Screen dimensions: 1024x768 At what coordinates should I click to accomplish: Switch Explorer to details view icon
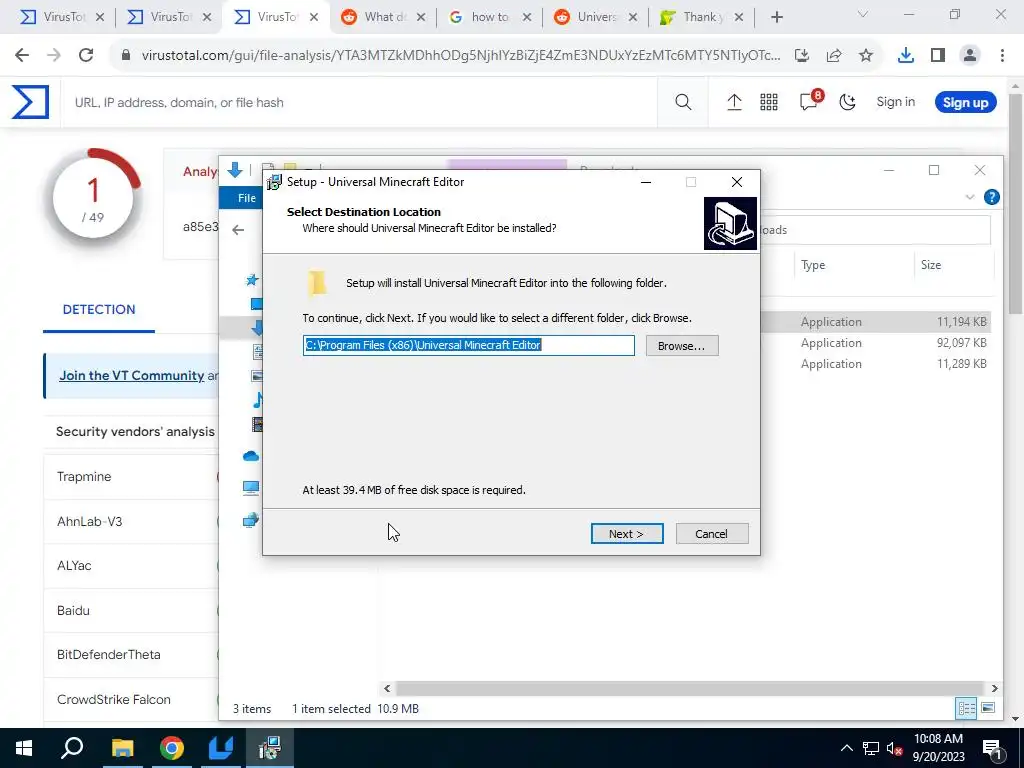point(966,708)
